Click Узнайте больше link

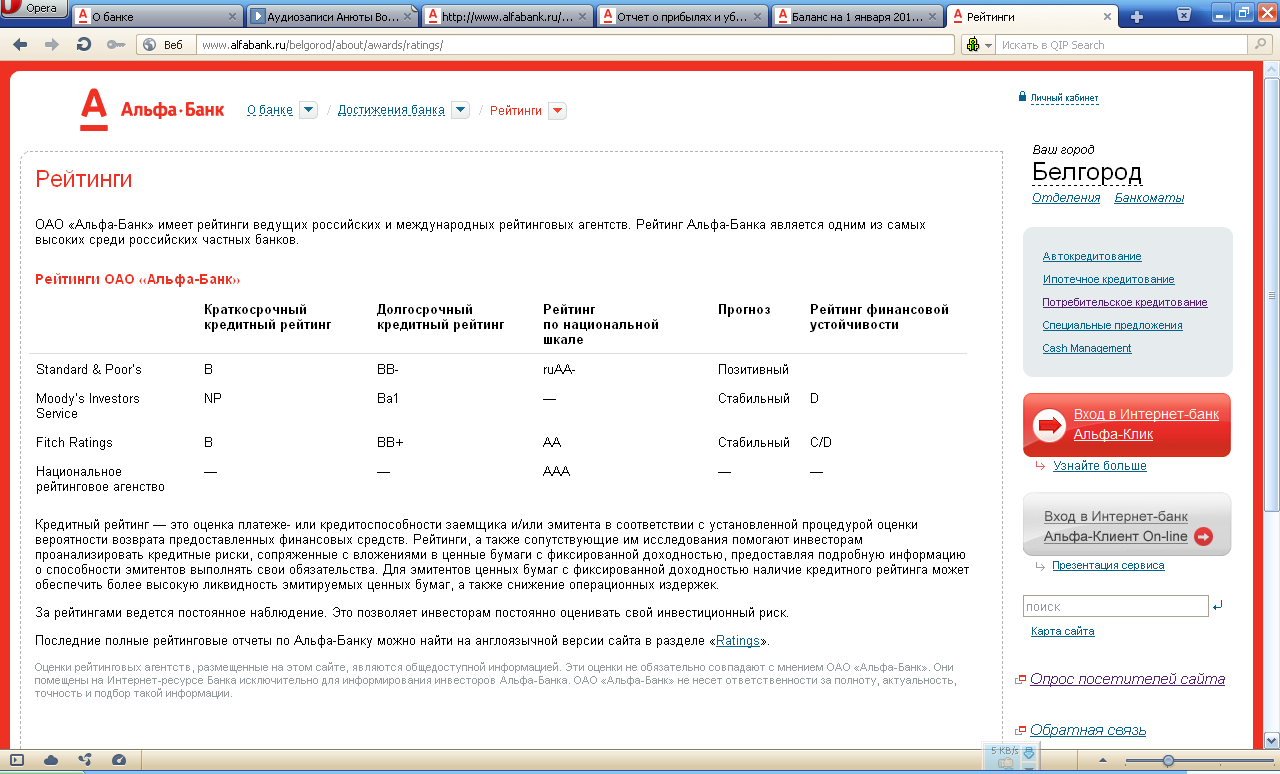[1100, 466]
